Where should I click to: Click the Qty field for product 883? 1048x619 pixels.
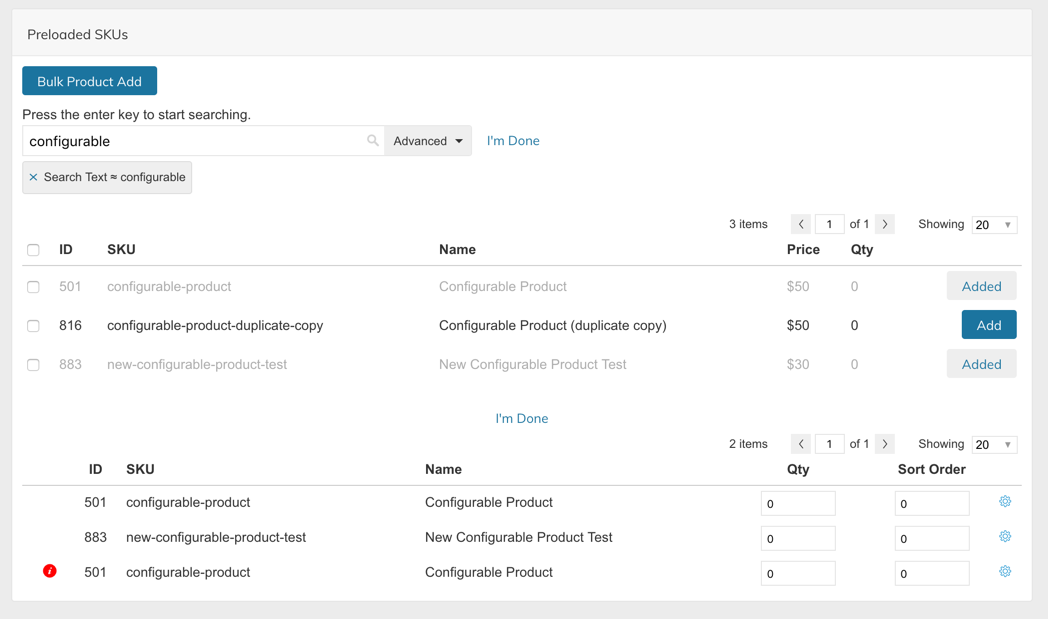[x=797, y=538]
